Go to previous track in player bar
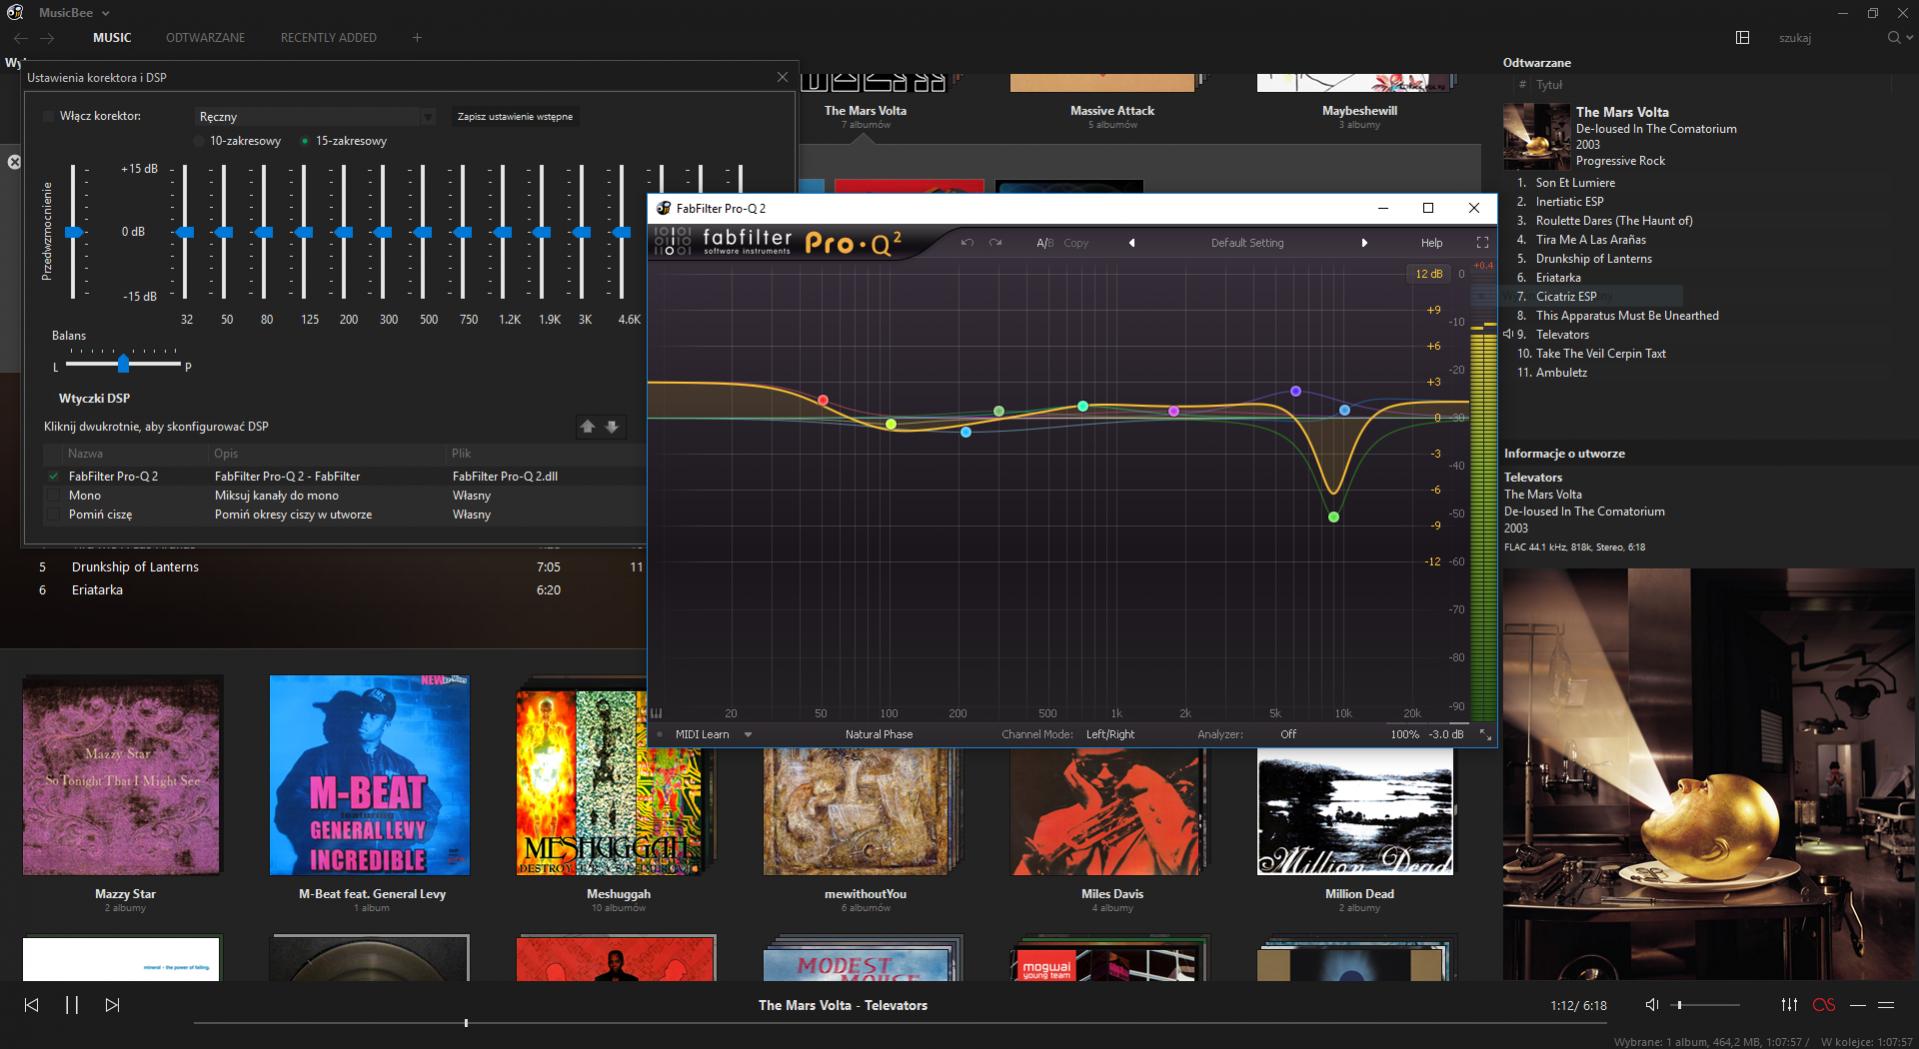 coord(31,1005)
